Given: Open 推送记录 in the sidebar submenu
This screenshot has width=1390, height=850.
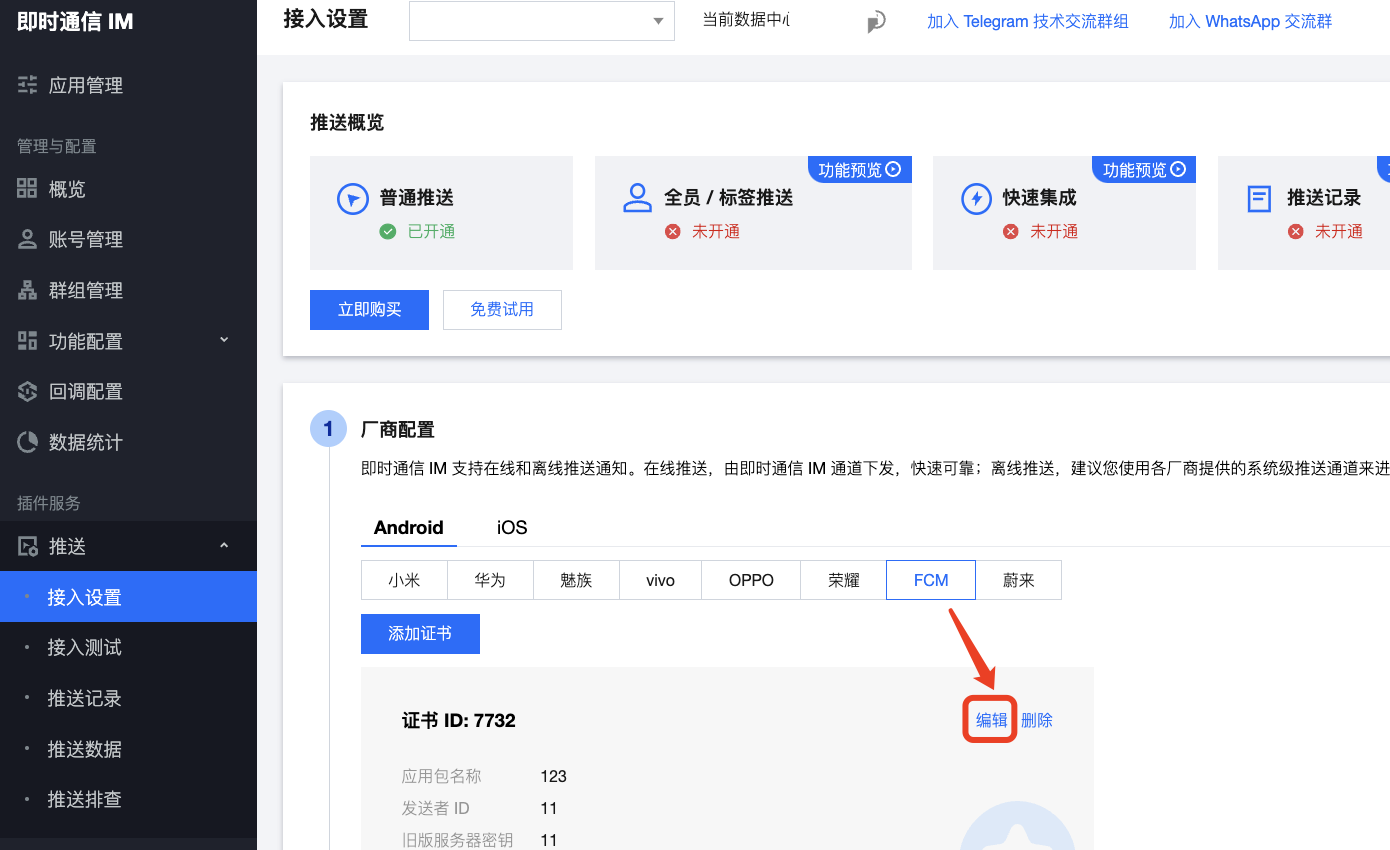Looking at the screenshot, I should pyautogui.click(x=128, y=698).
